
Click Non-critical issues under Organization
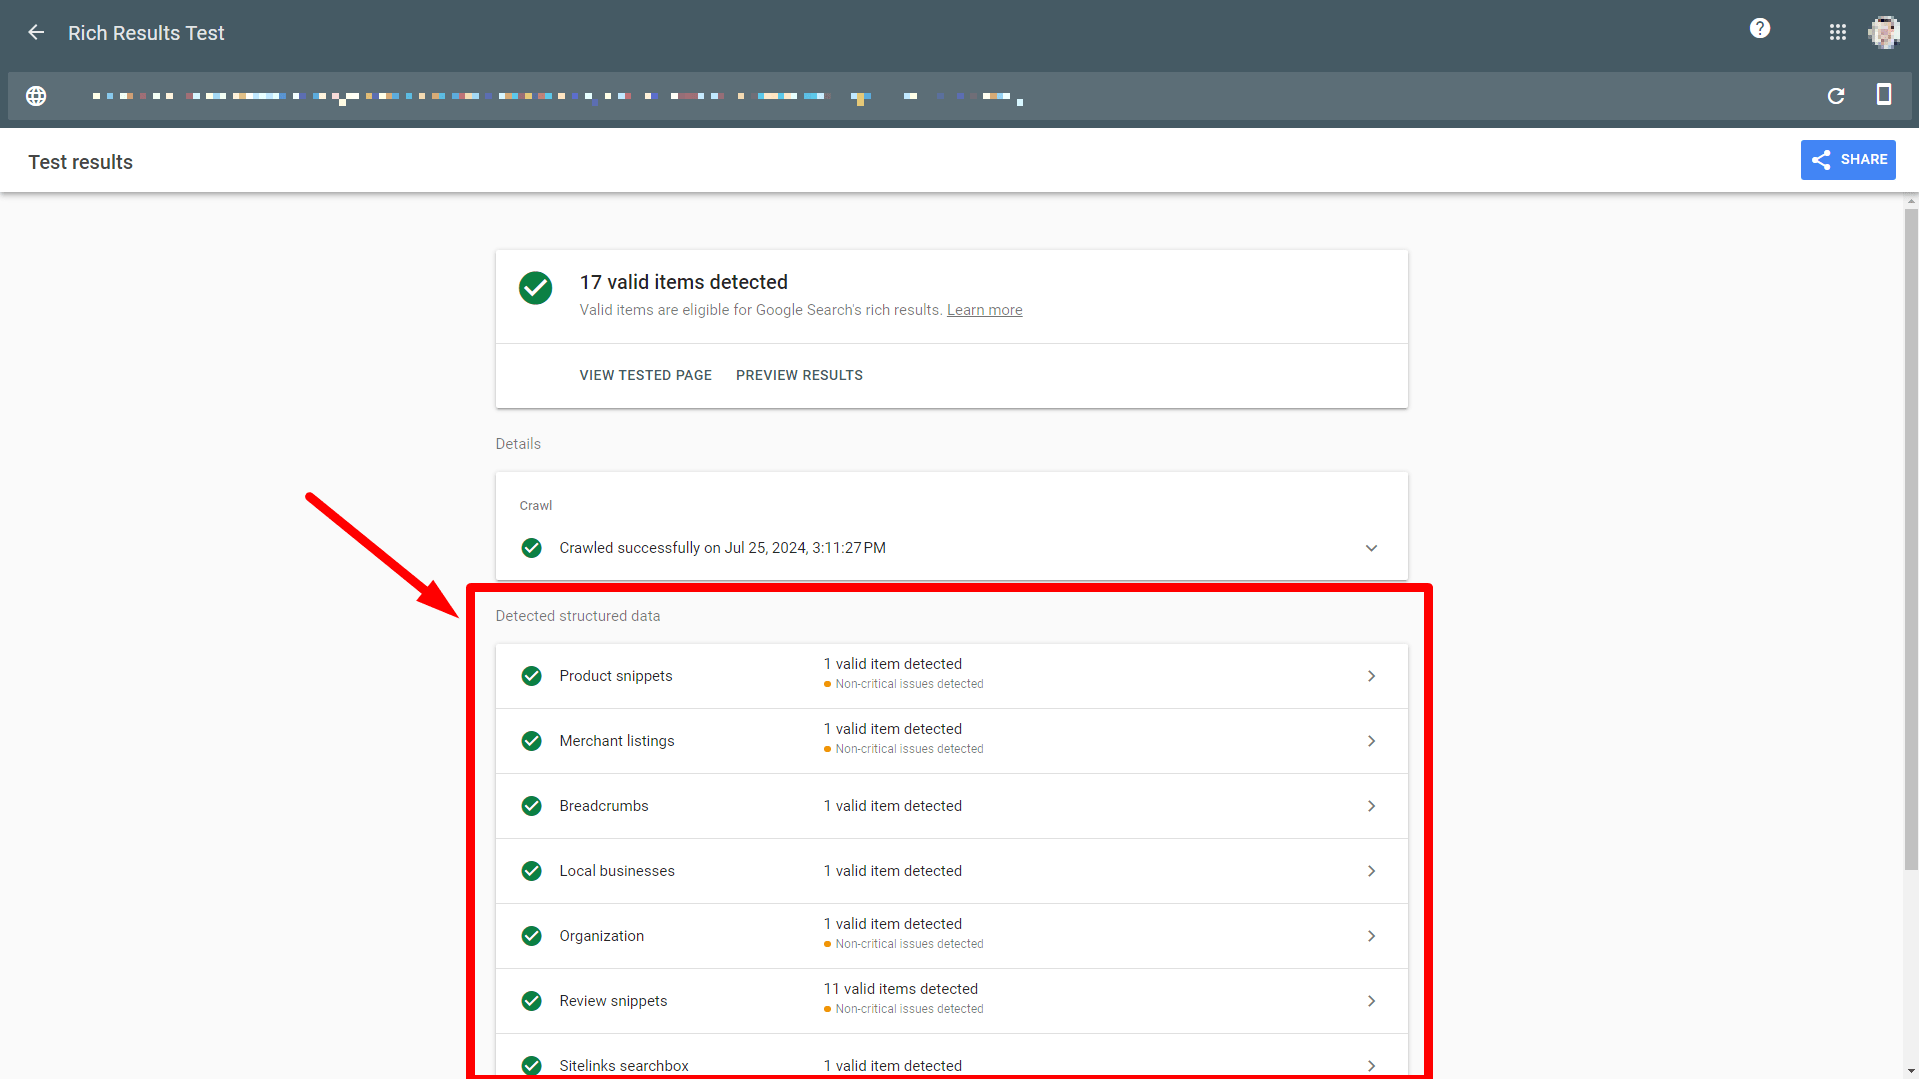(909, 944)
